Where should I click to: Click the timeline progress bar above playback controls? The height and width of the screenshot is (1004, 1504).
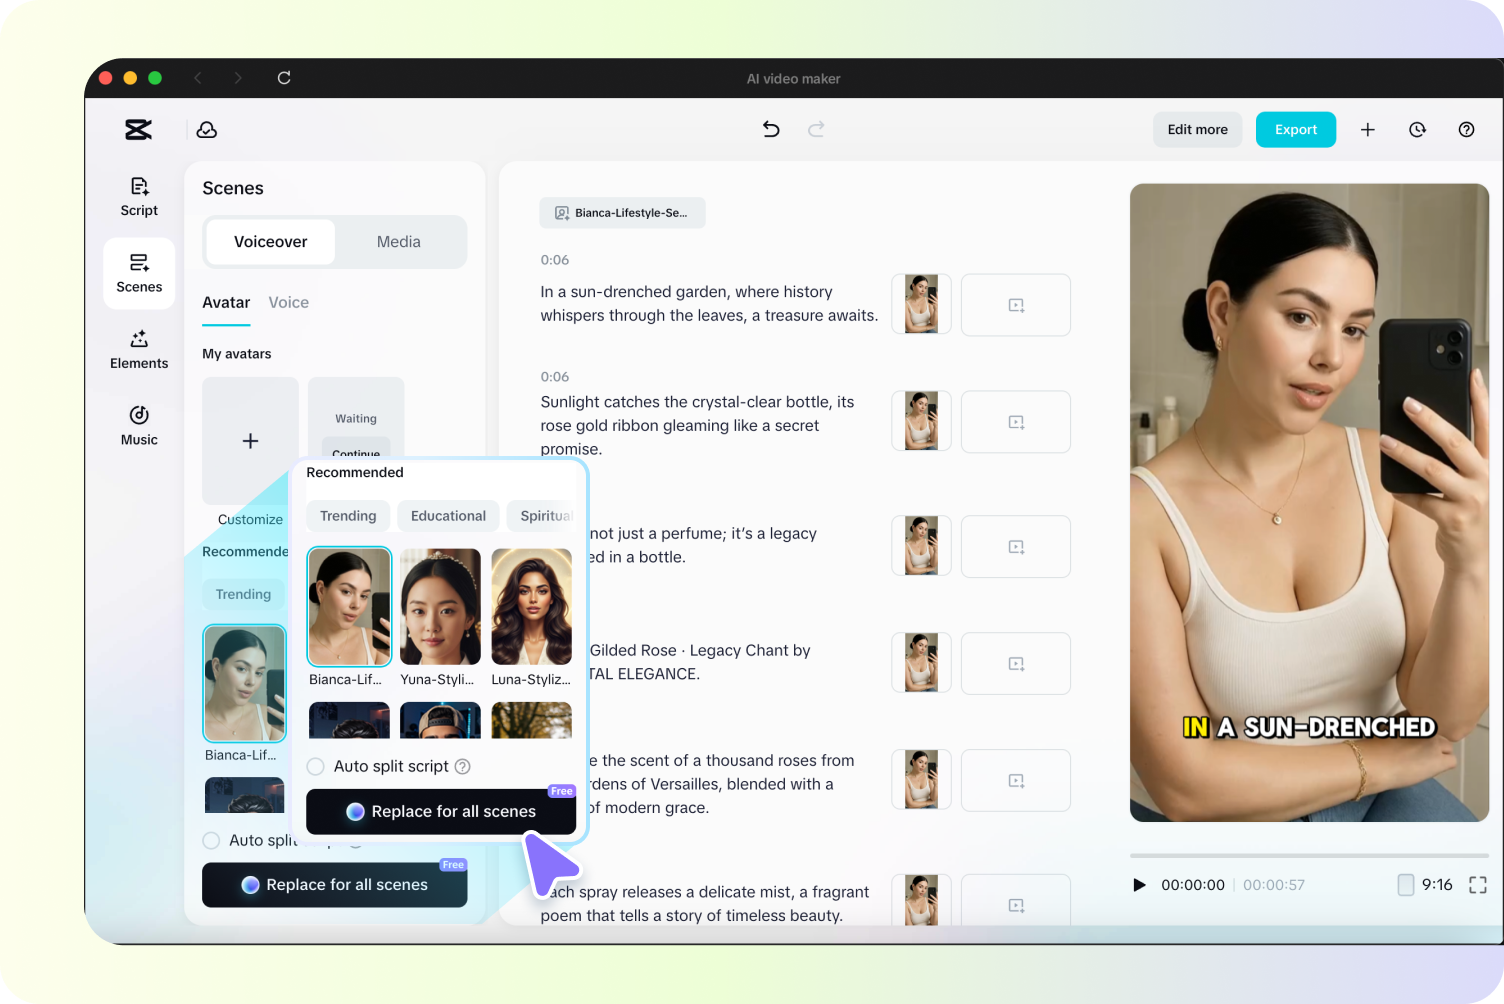[1309, 856]
